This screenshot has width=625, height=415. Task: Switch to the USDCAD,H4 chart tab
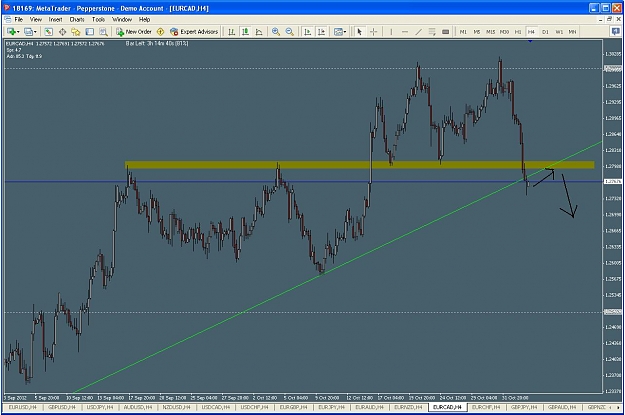(216, 407)
